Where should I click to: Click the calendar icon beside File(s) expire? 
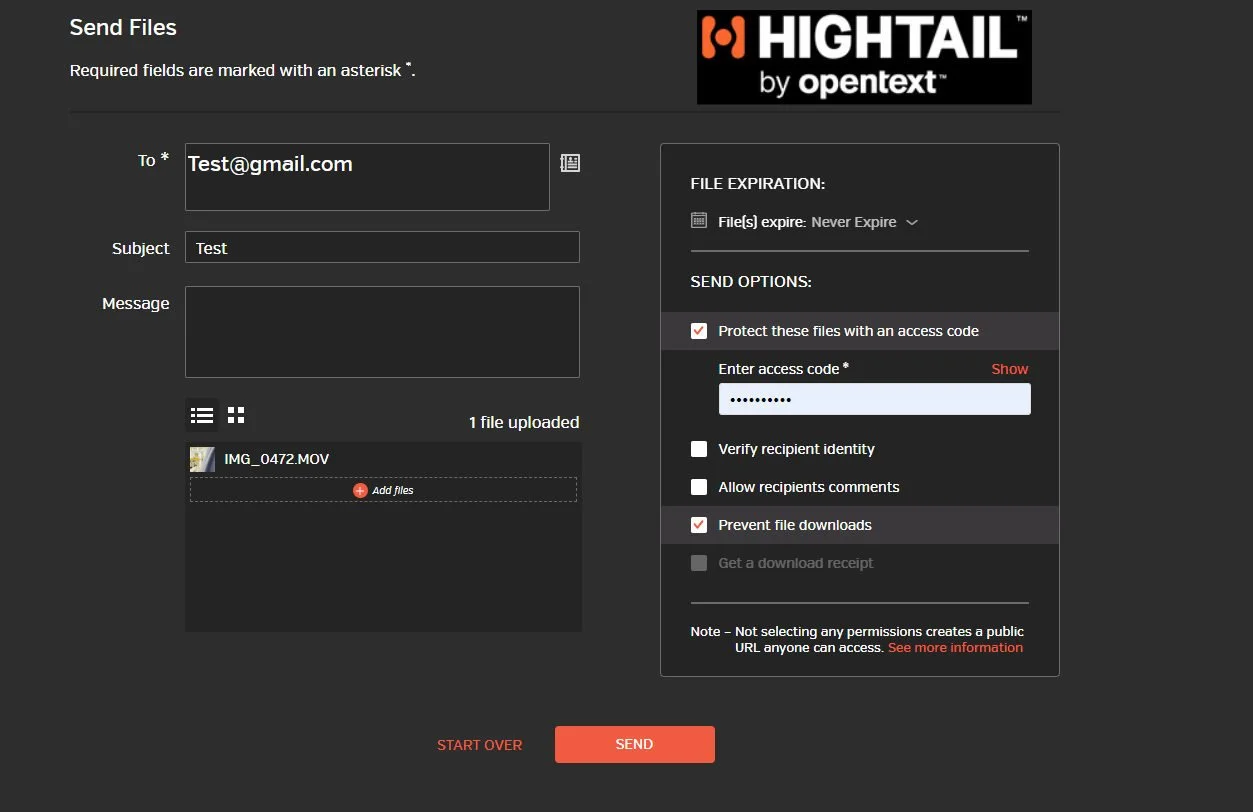(699, 220)
